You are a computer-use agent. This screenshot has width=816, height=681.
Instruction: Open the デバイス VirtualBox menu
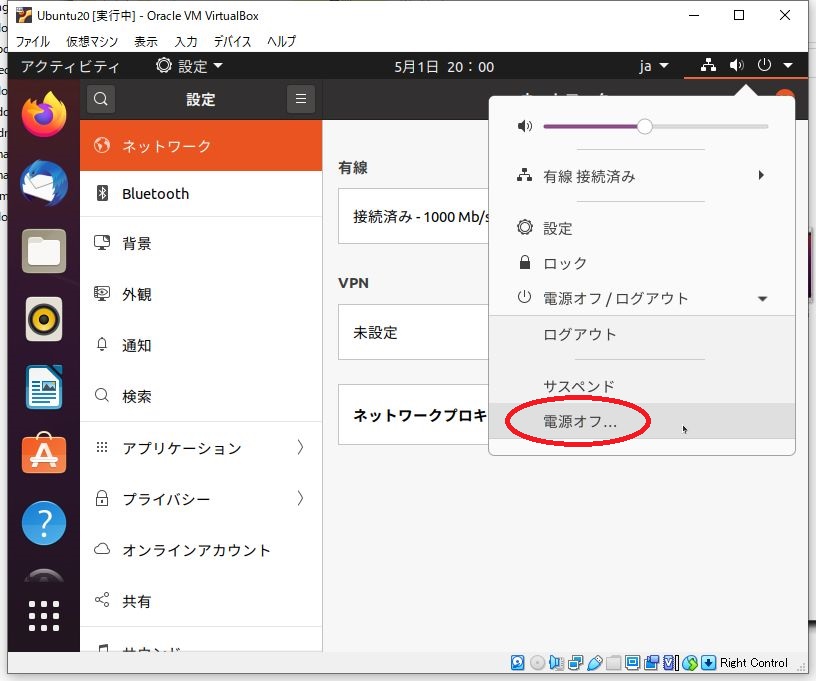point(232,41)
